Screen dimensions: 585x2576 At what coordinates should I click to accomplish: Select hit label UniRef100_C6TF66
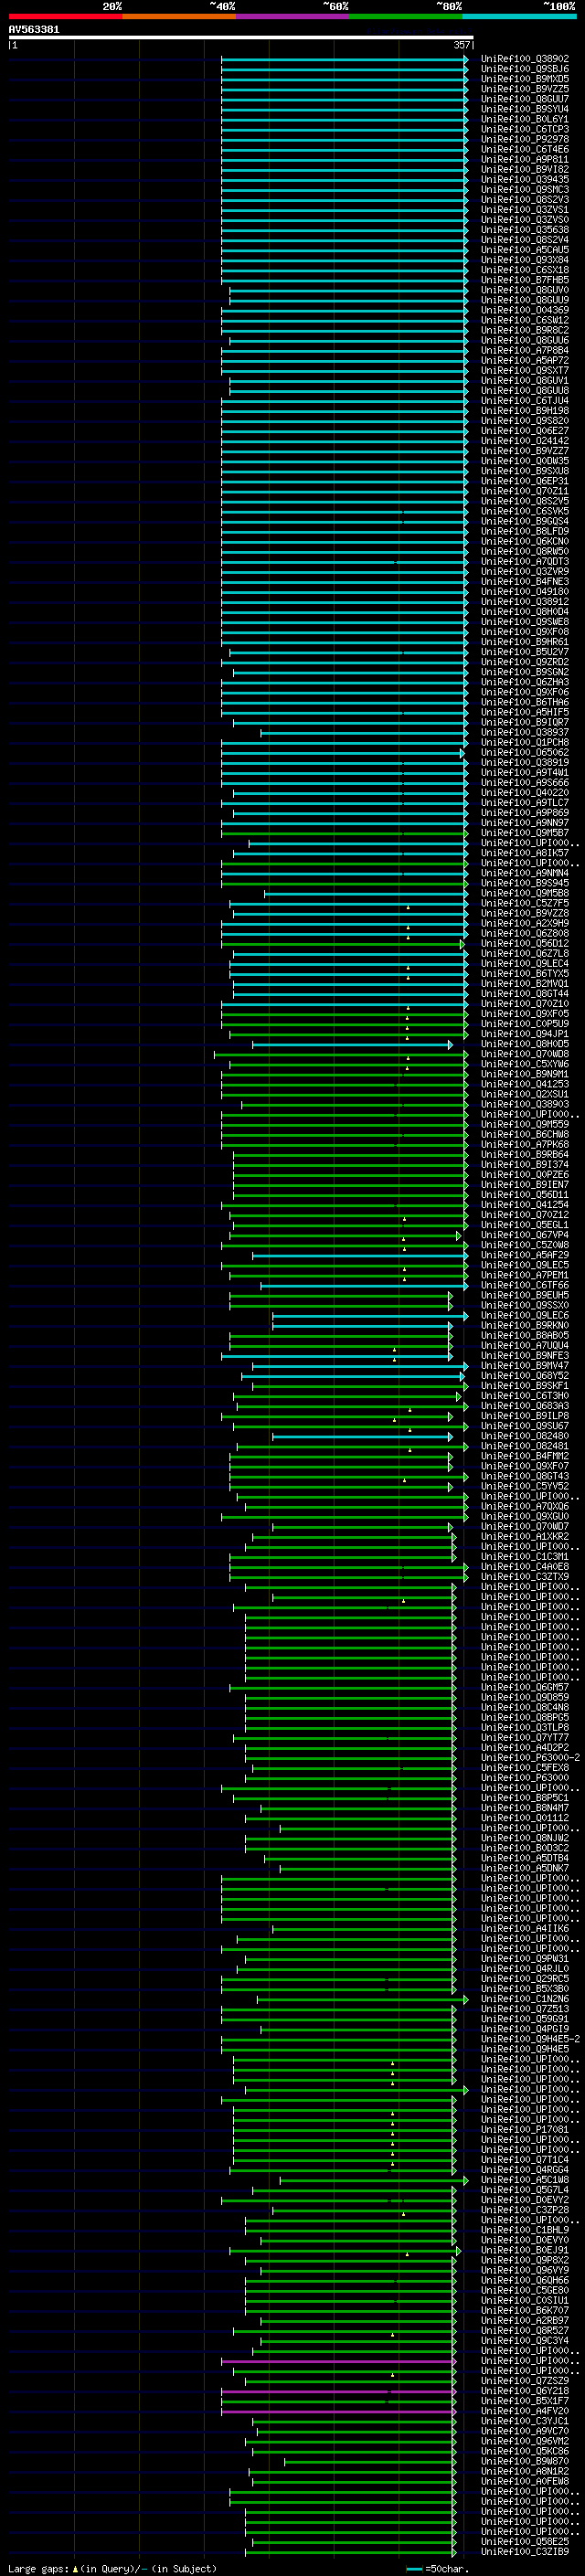coord(524,1285)
